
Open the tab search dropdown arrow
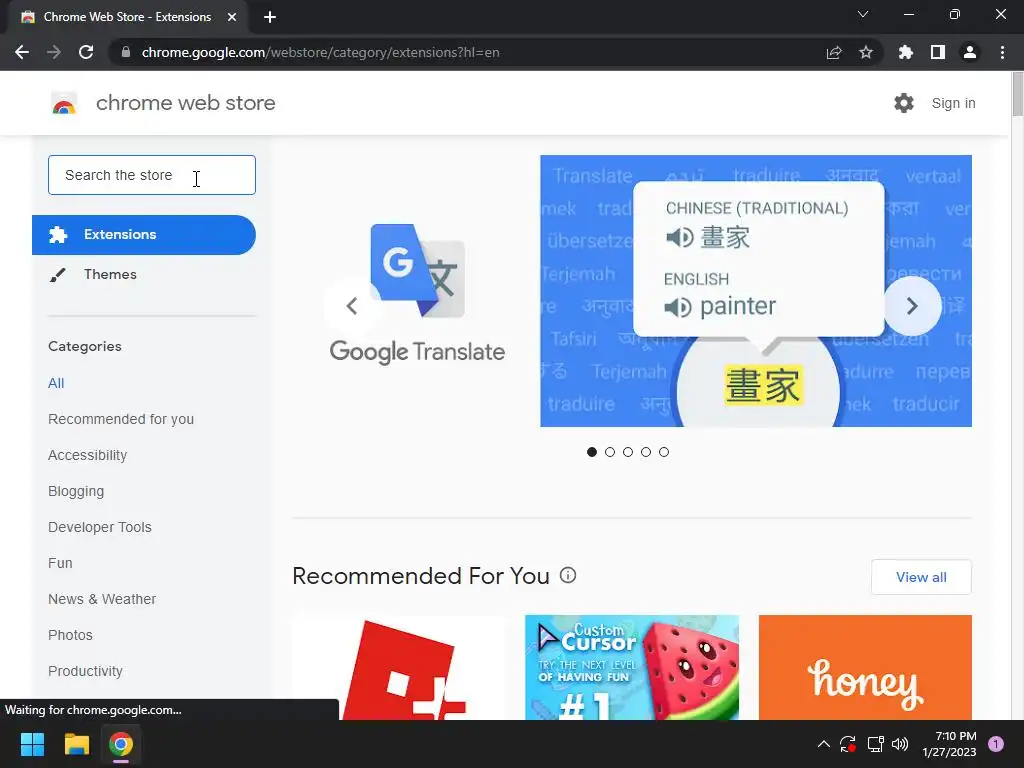point(863,14)
